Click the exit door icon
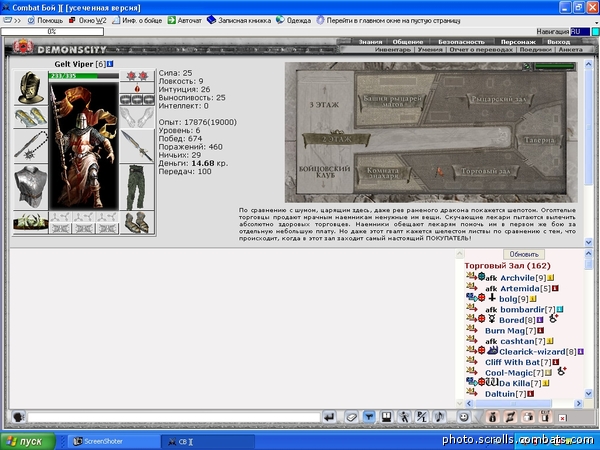The image size is (600, 450). click(545, 417)
